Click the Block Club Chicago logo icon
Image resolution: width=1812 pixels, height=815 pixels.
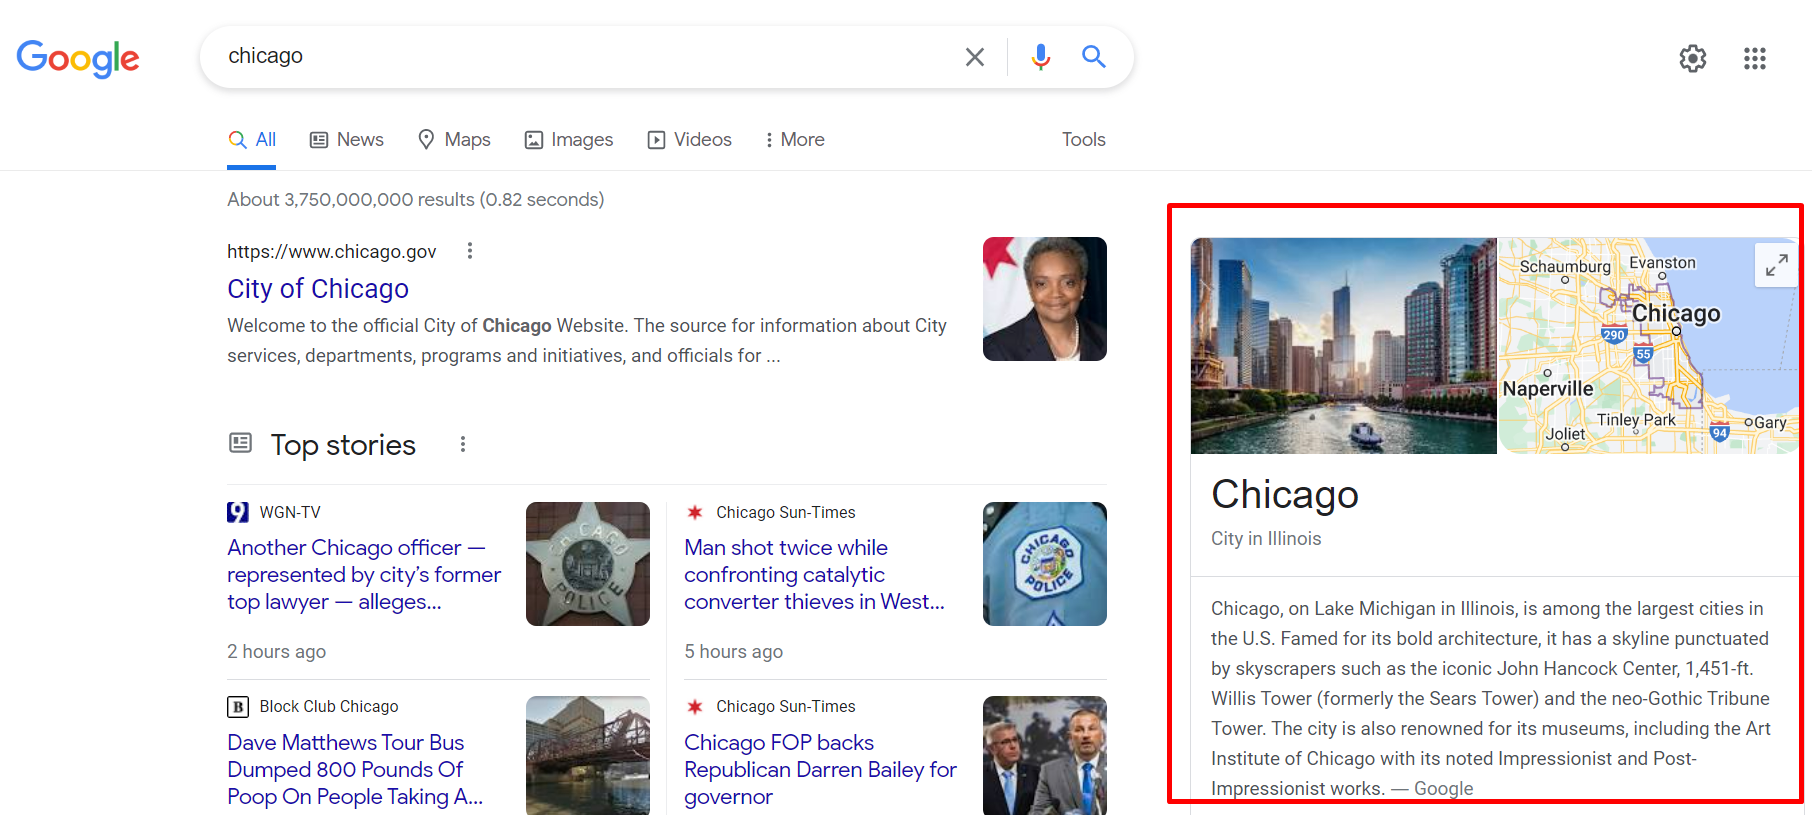pyautogui.click(x=238, y=707)
